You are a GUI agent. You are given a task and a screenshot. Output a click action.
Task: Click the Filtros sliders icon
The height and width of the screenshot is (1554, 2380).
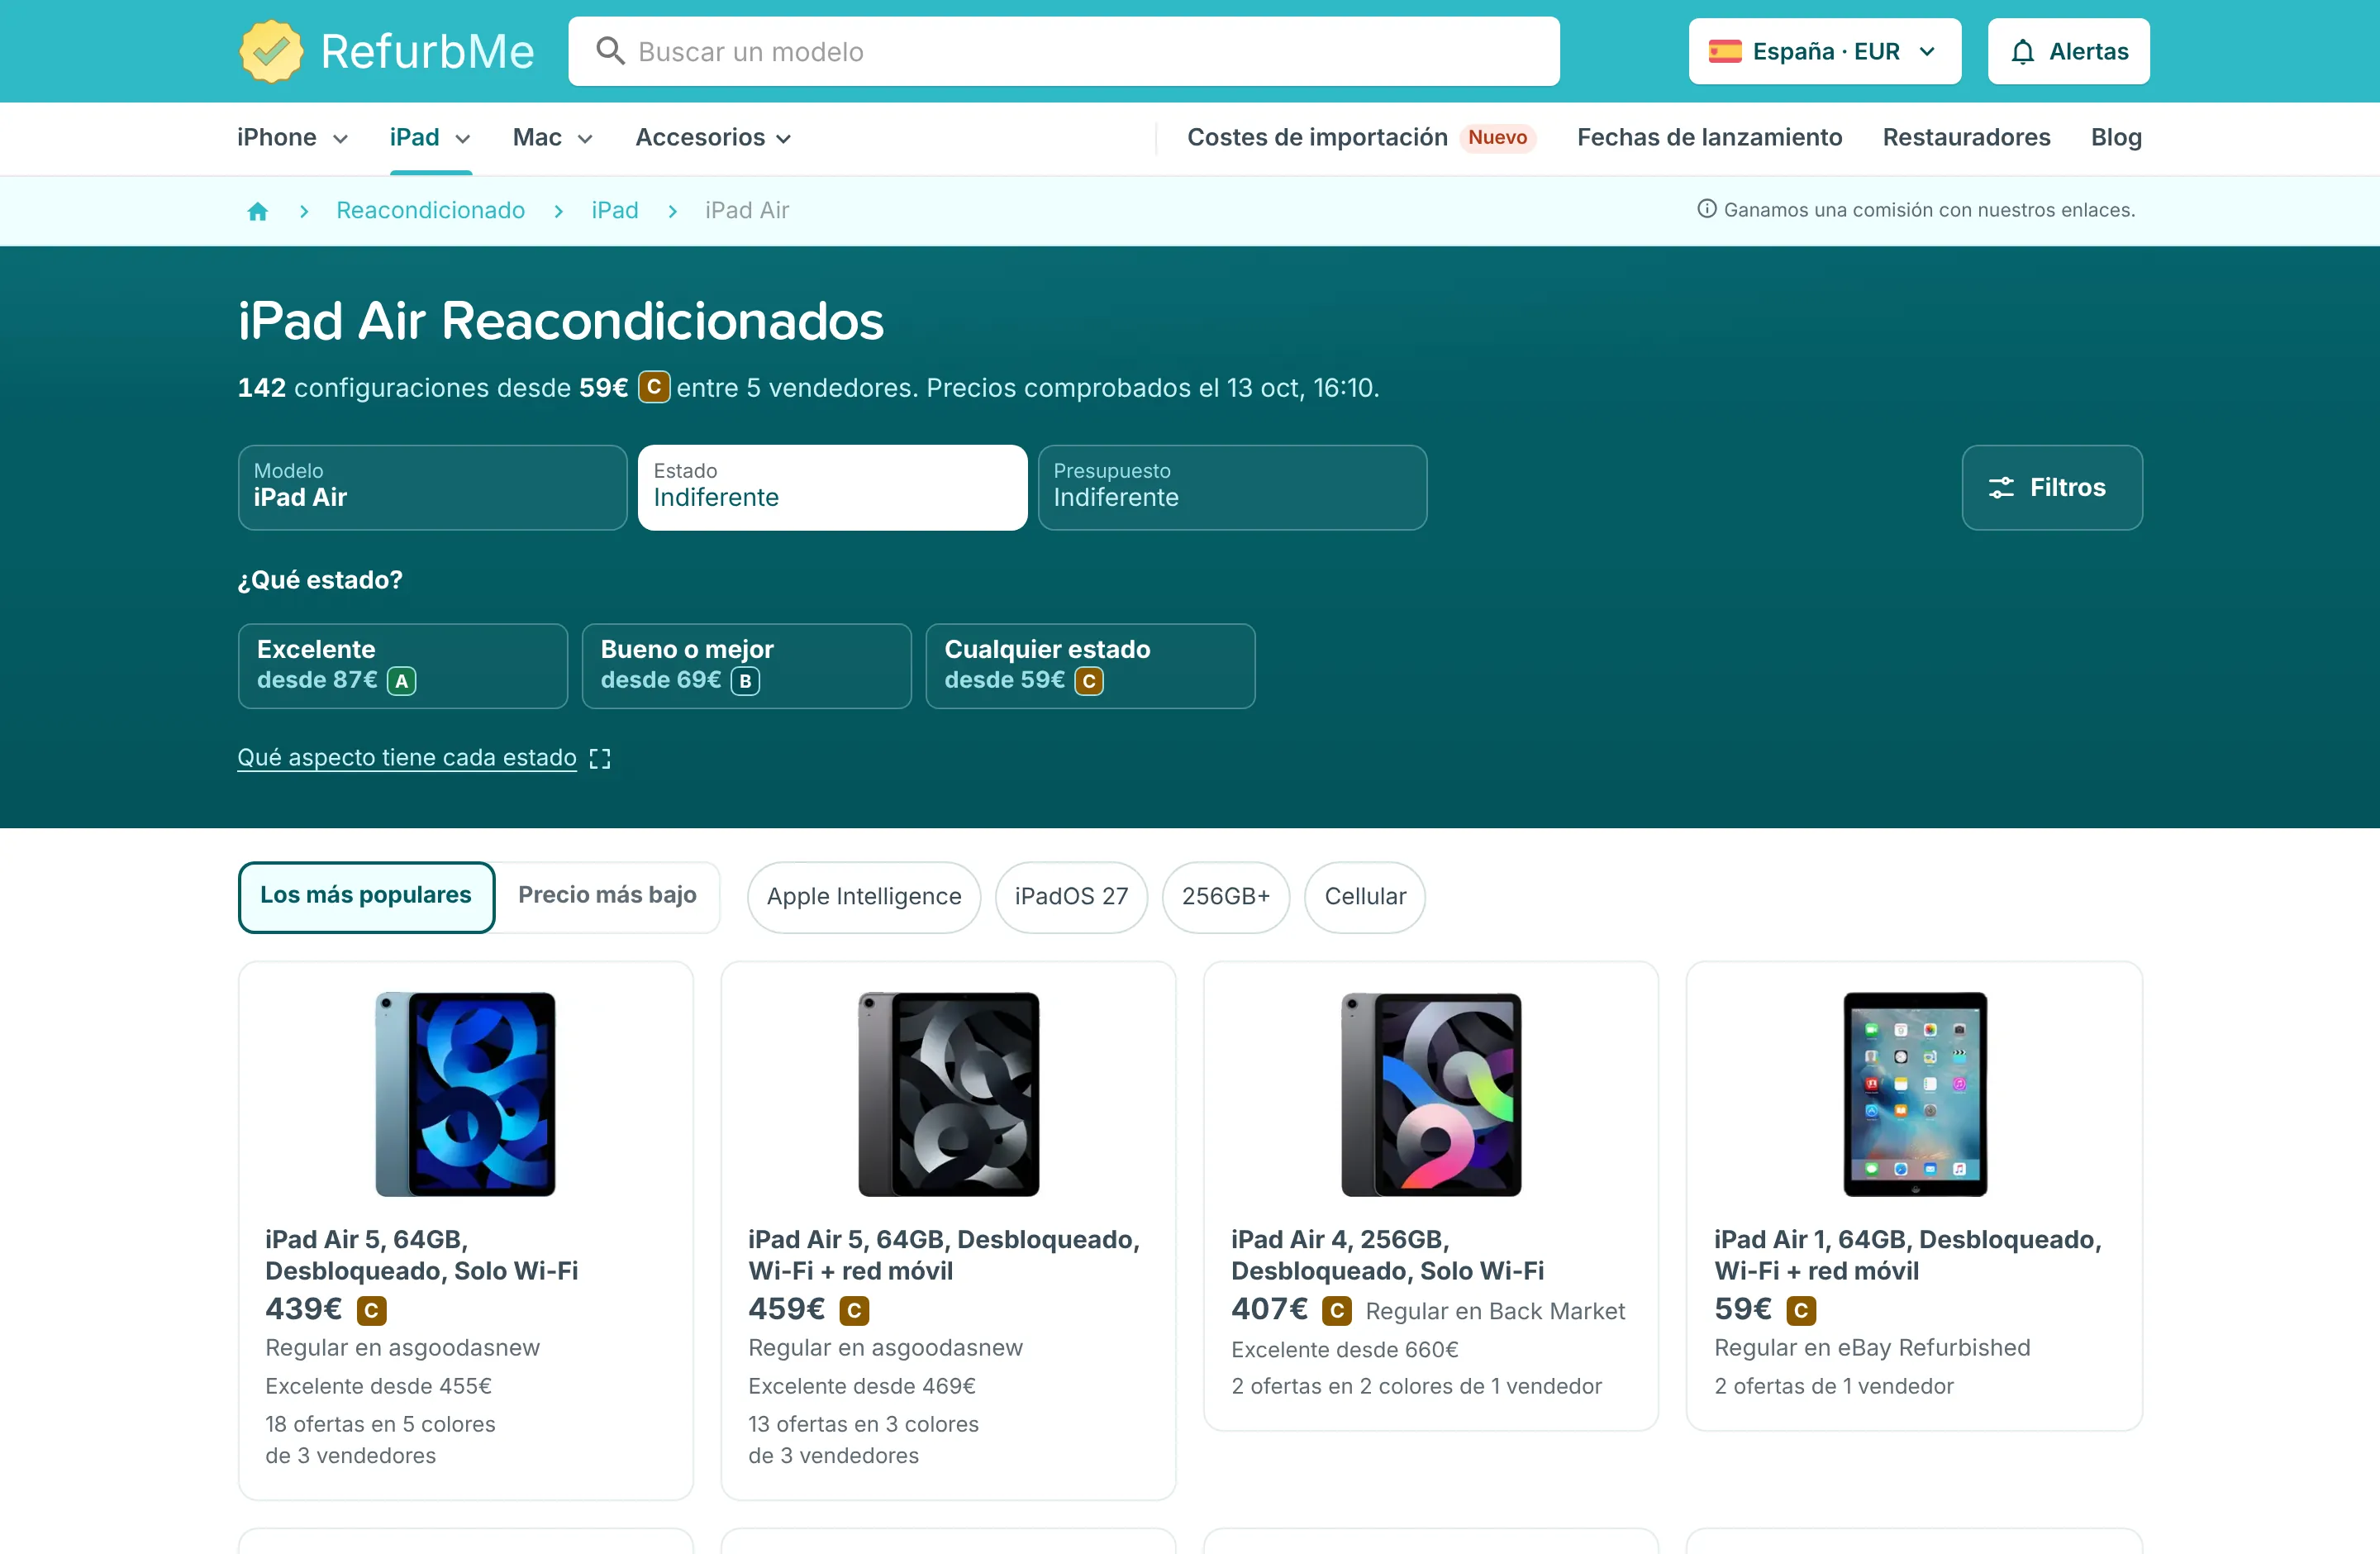[2001, 487]
